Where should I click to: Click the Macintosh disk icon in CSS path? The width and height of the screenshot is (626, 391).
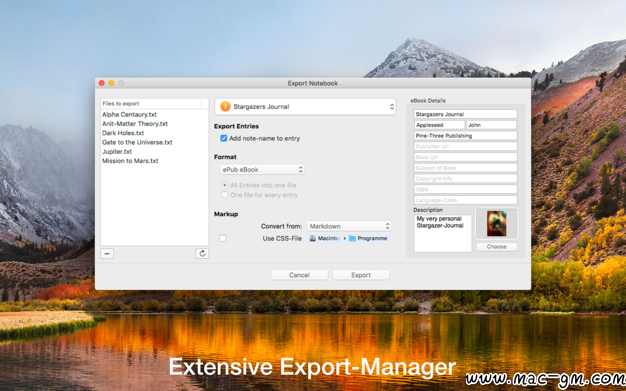pos(313,238)
